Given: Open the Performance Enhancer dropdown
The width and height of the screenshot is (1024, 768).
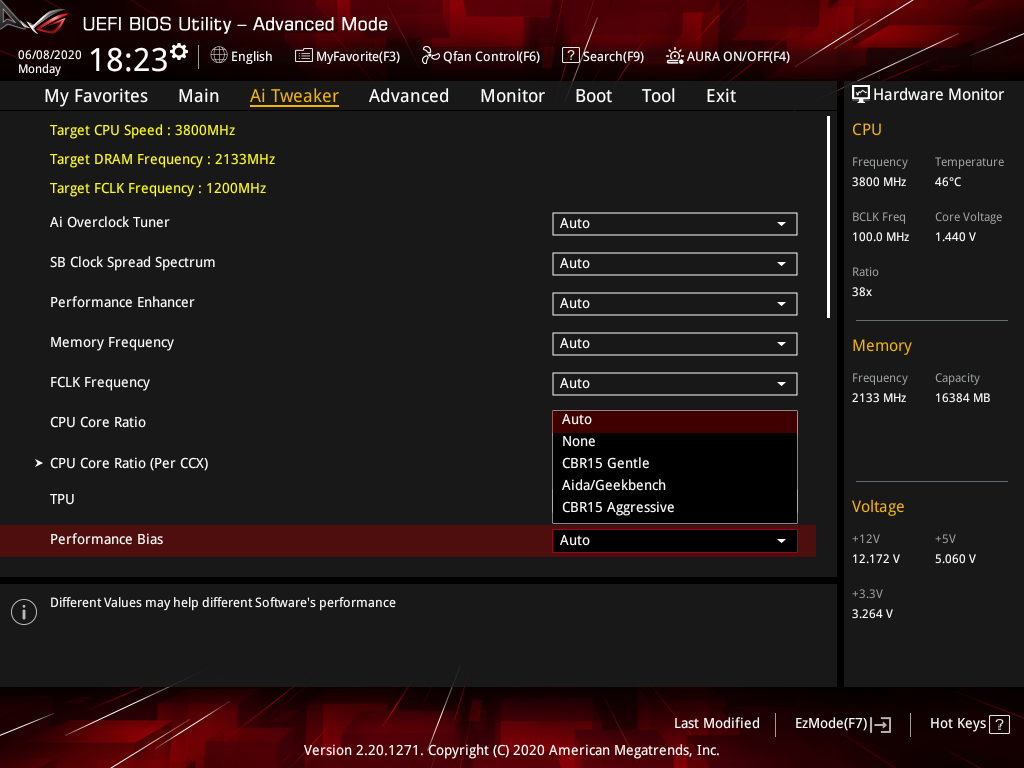Looking at the screenshot, I should pyautogui.click(x=675, y=304).
